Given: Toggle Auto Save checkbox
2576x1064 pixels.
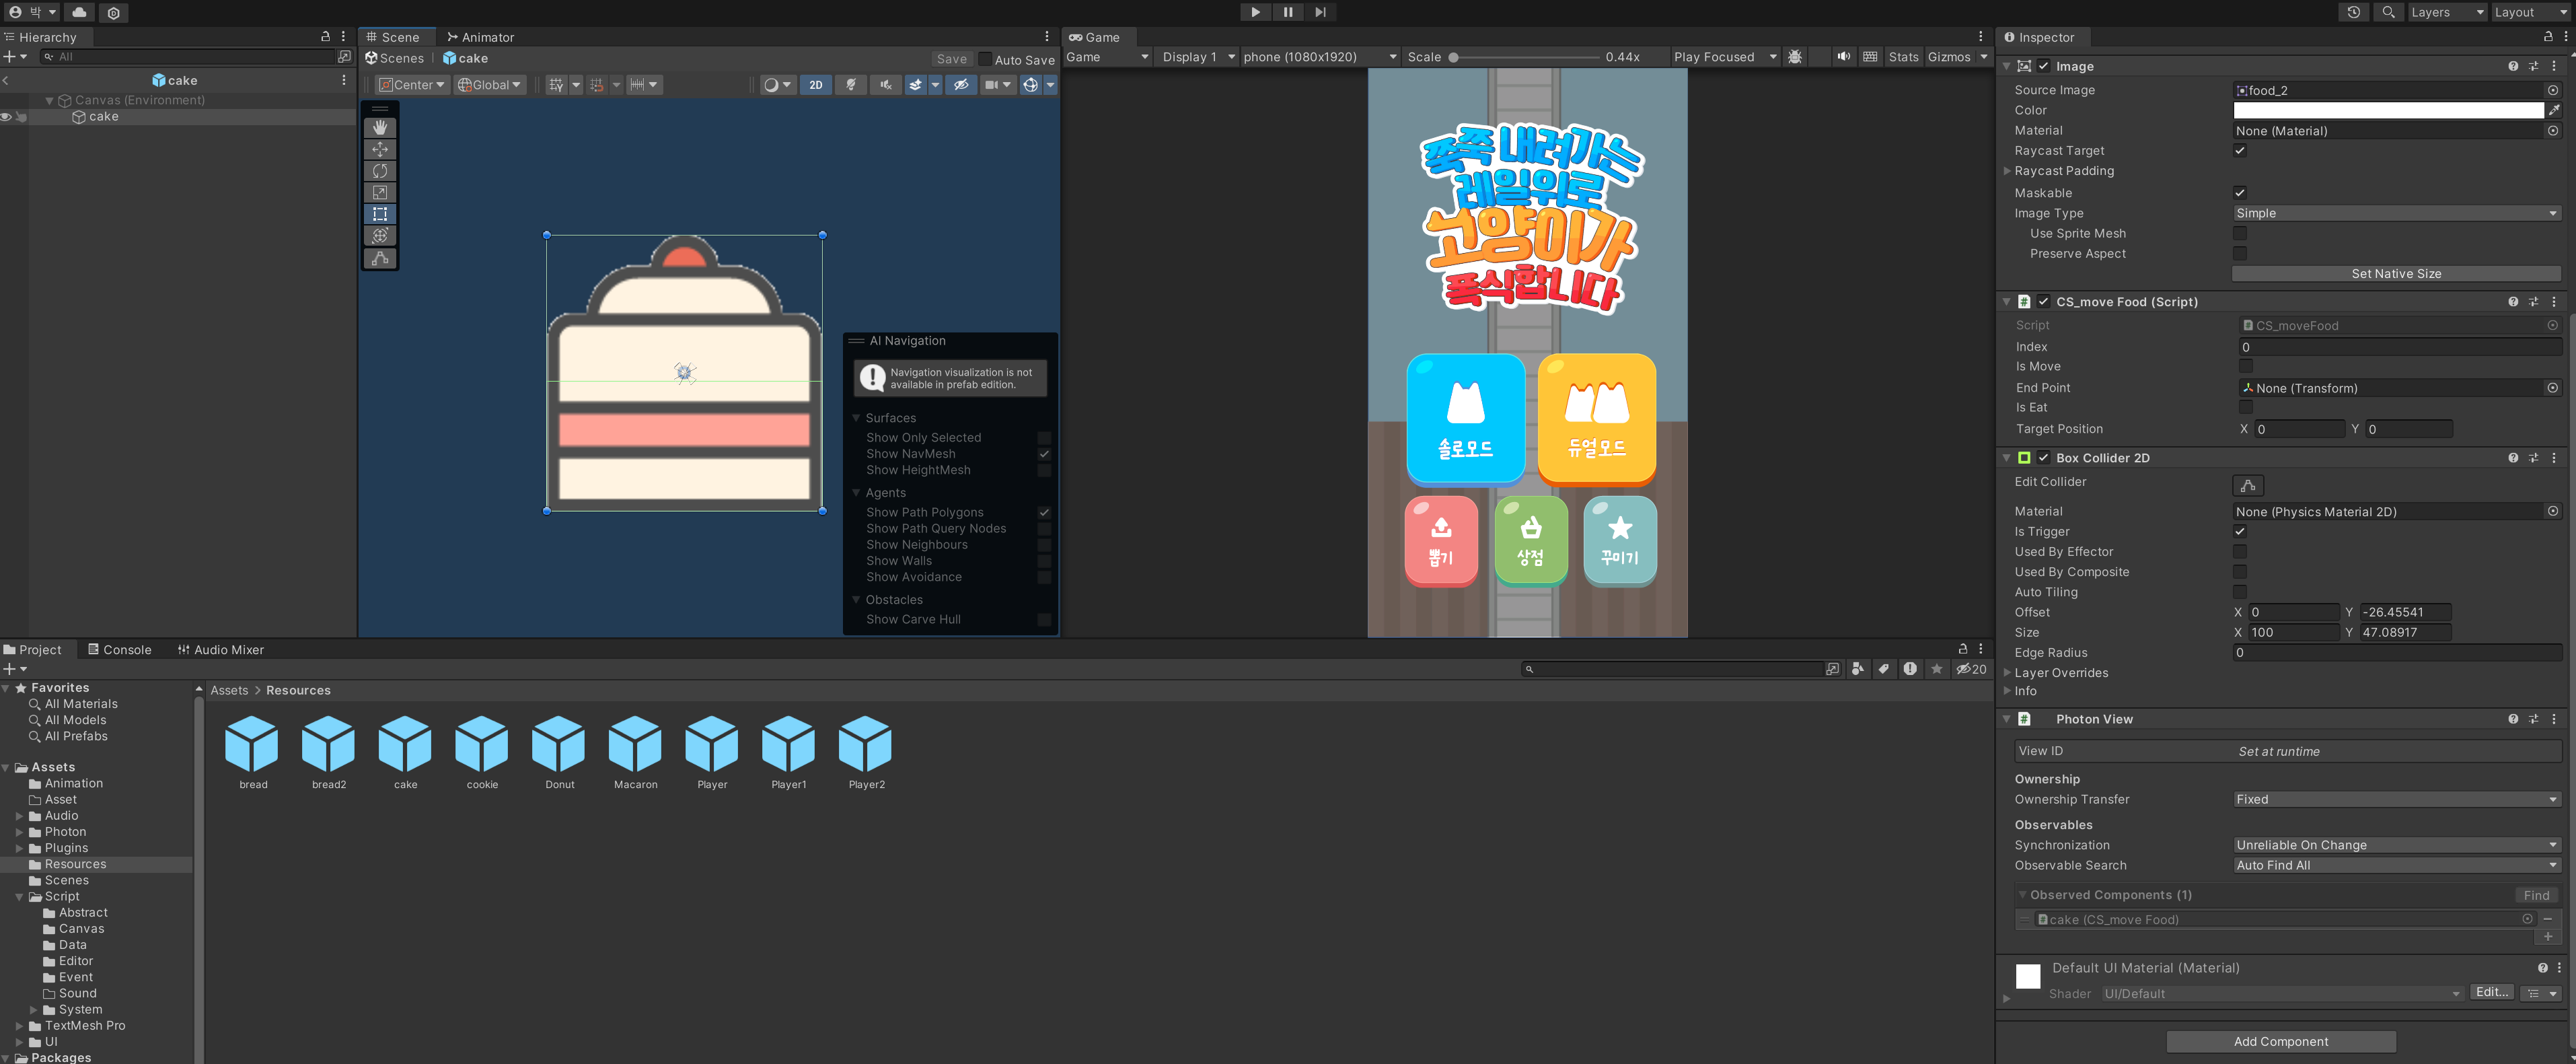Looking at the screenshot, I should click(985, 59).
